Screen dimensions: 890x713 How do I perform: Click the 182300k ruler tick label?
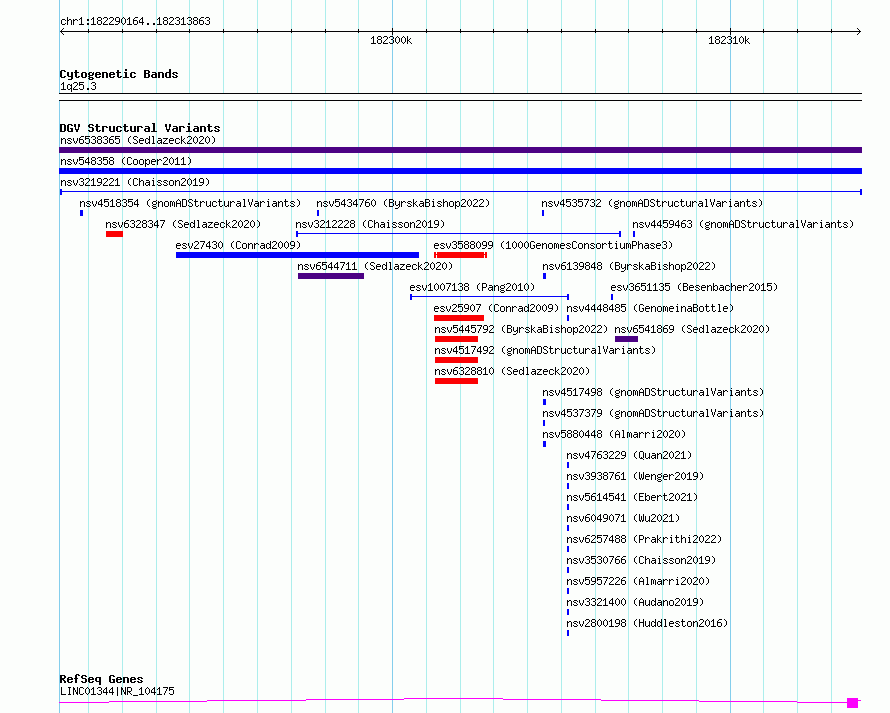pyautogui.click(x=391, y=40)
